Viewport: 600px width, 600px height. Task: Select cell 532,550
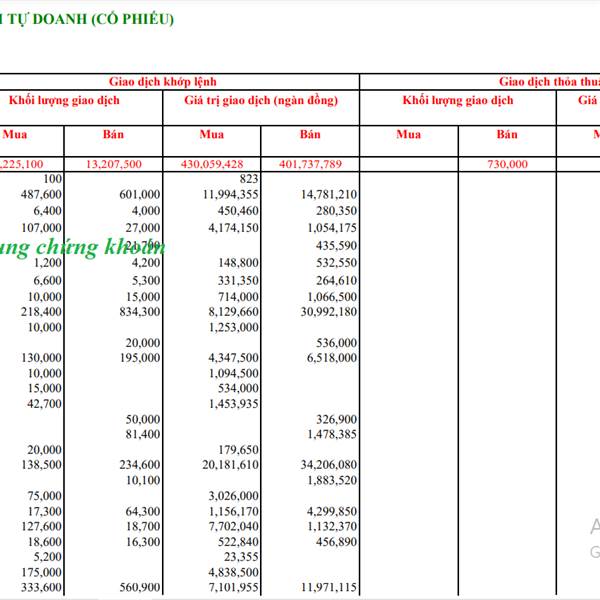(337, 263)
